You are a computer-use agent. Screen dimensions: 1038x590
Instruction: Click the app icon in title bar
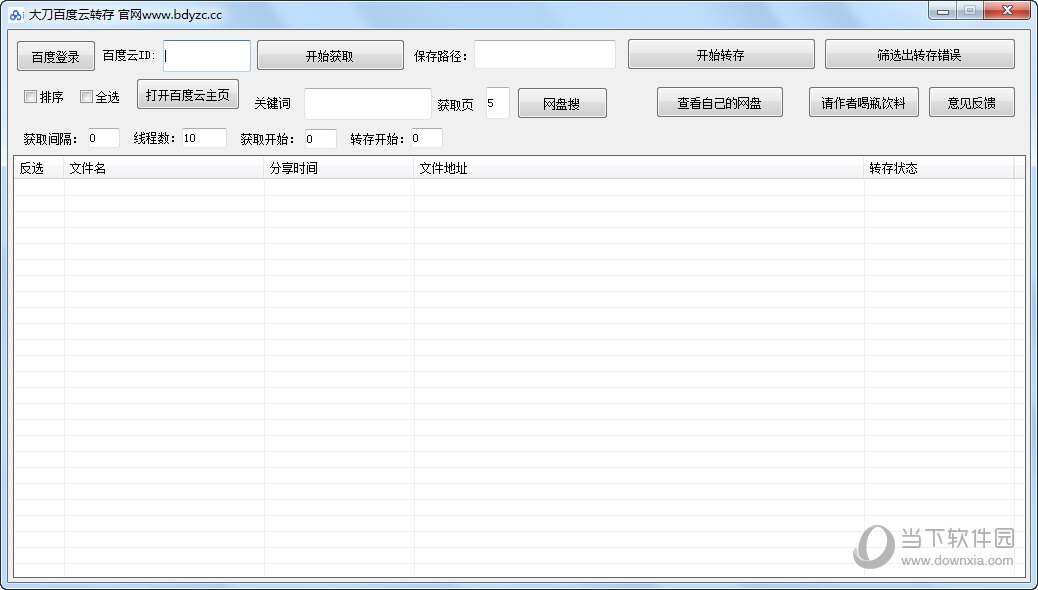click(16, 14)
